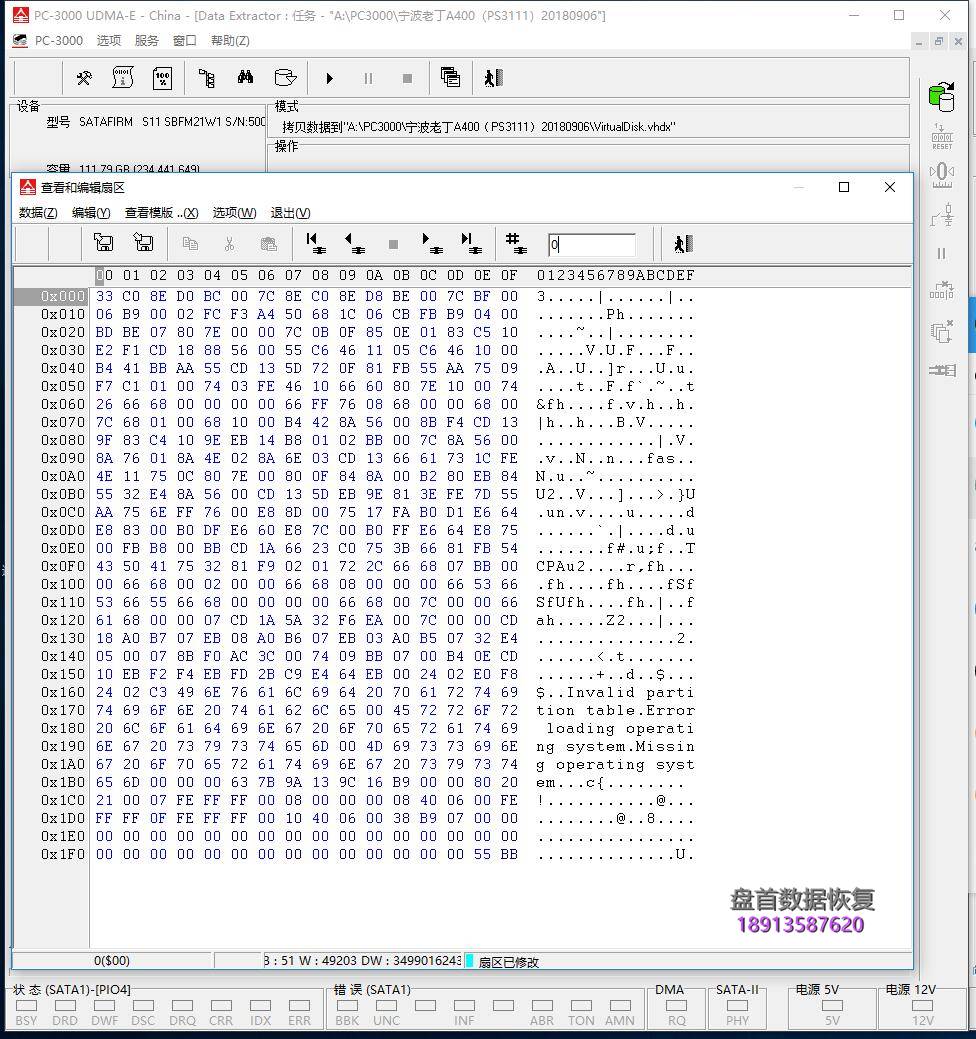This screenshot has height=1039, width=976.
Task: Click the binary 0101 info sheet icon
Action: coord(123,78)
